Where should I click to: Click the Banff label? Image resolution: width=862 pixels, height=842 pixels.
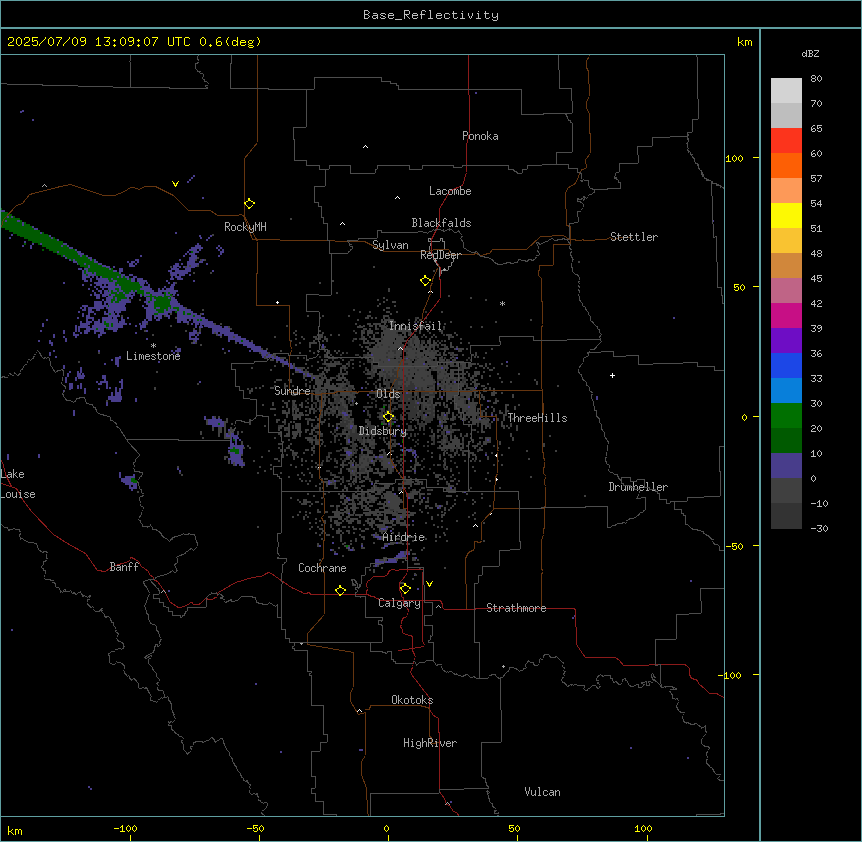pos(124,567)
